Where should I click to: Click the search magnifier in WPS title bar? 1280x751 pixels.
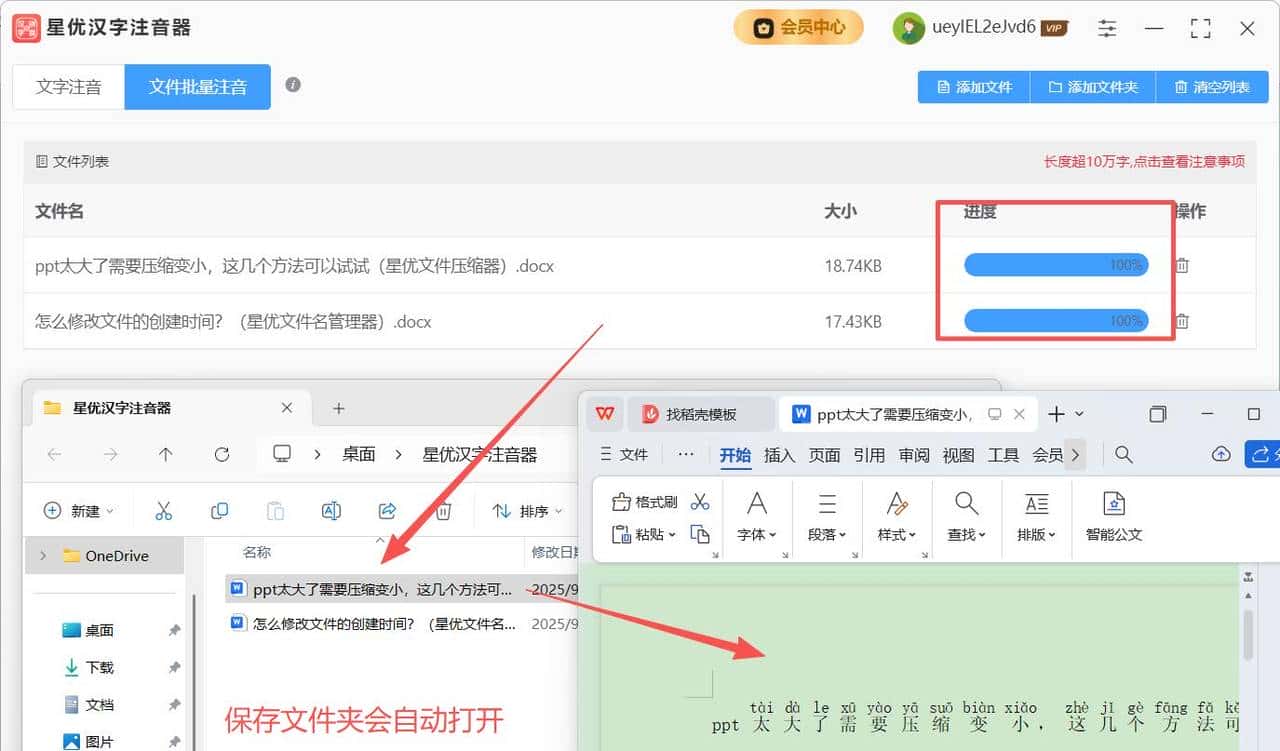(x=1123, y=454)
